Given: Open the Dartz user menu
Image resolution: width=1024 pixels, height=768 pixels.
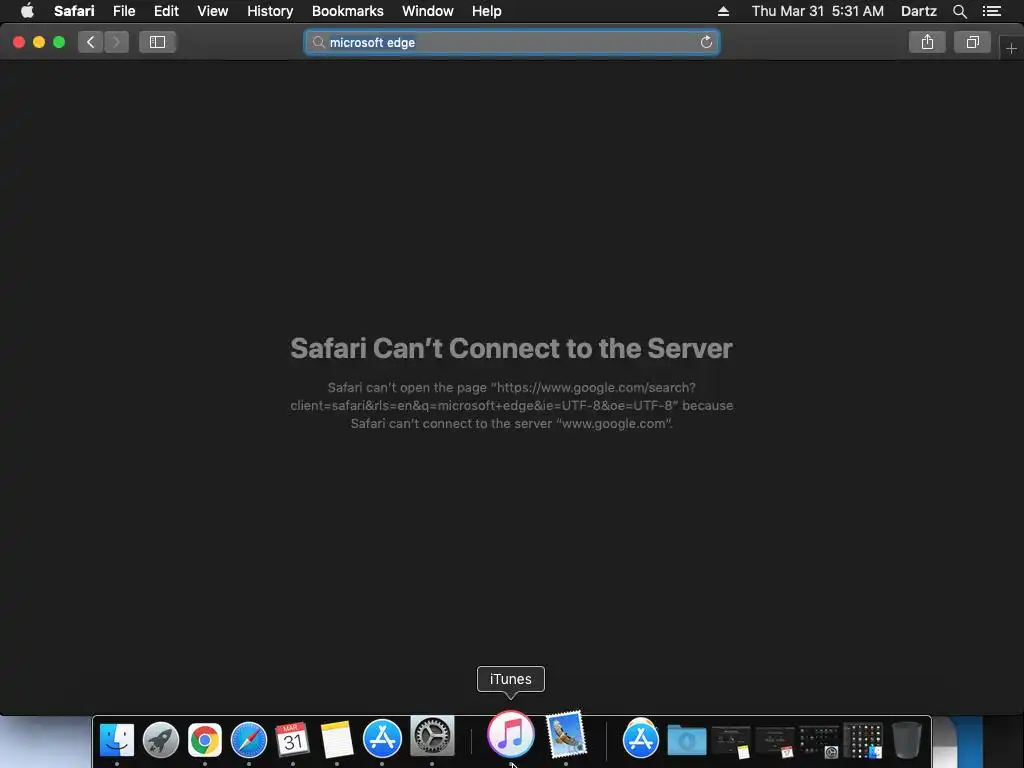Looking at the screenshot, I should click(919, 11).
